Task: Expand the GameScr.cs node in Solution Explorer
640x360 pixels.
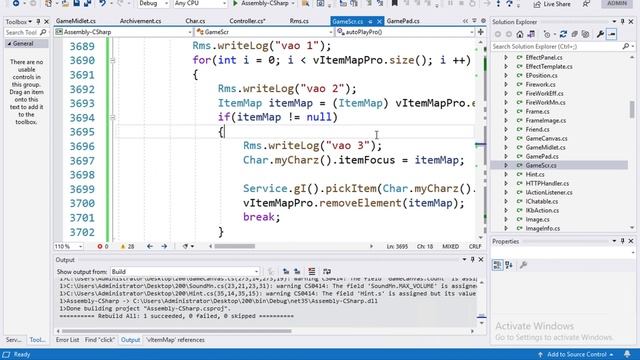Action: tap(506, 165)
